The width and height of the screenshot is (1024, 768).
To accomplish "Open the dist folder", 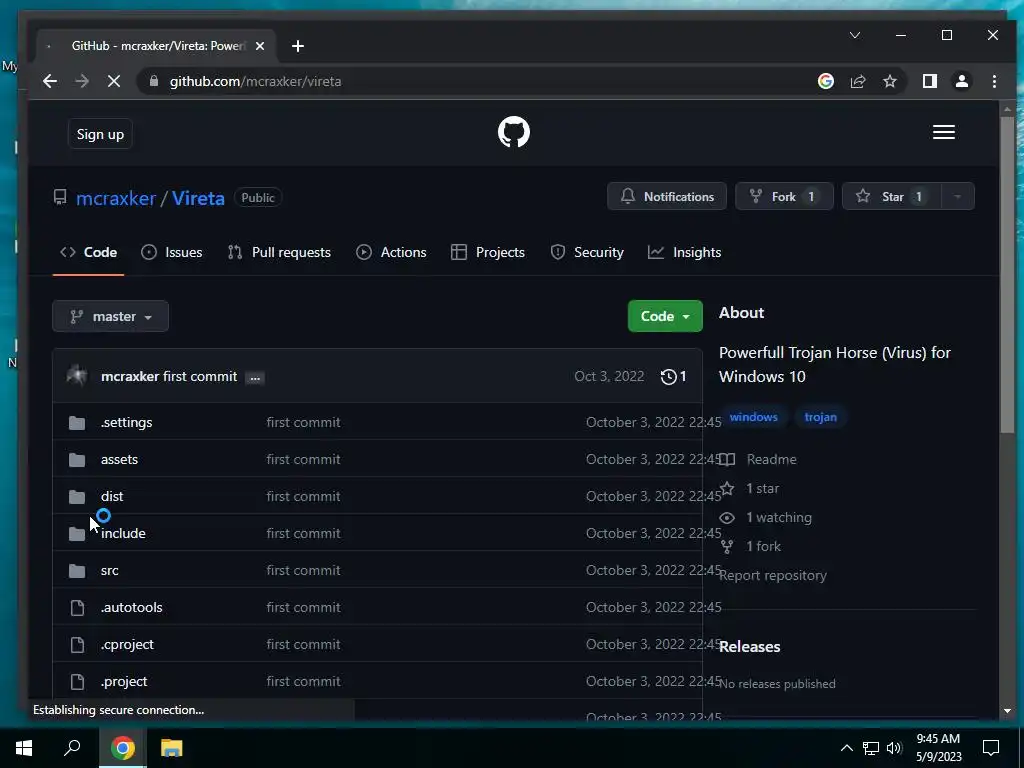I will [x=112, y=496].
